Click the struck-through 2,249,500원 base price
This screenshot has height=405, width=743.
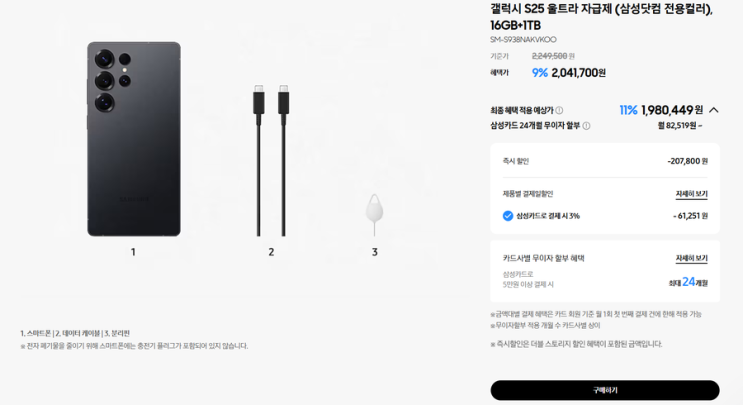tap(553, 56)
